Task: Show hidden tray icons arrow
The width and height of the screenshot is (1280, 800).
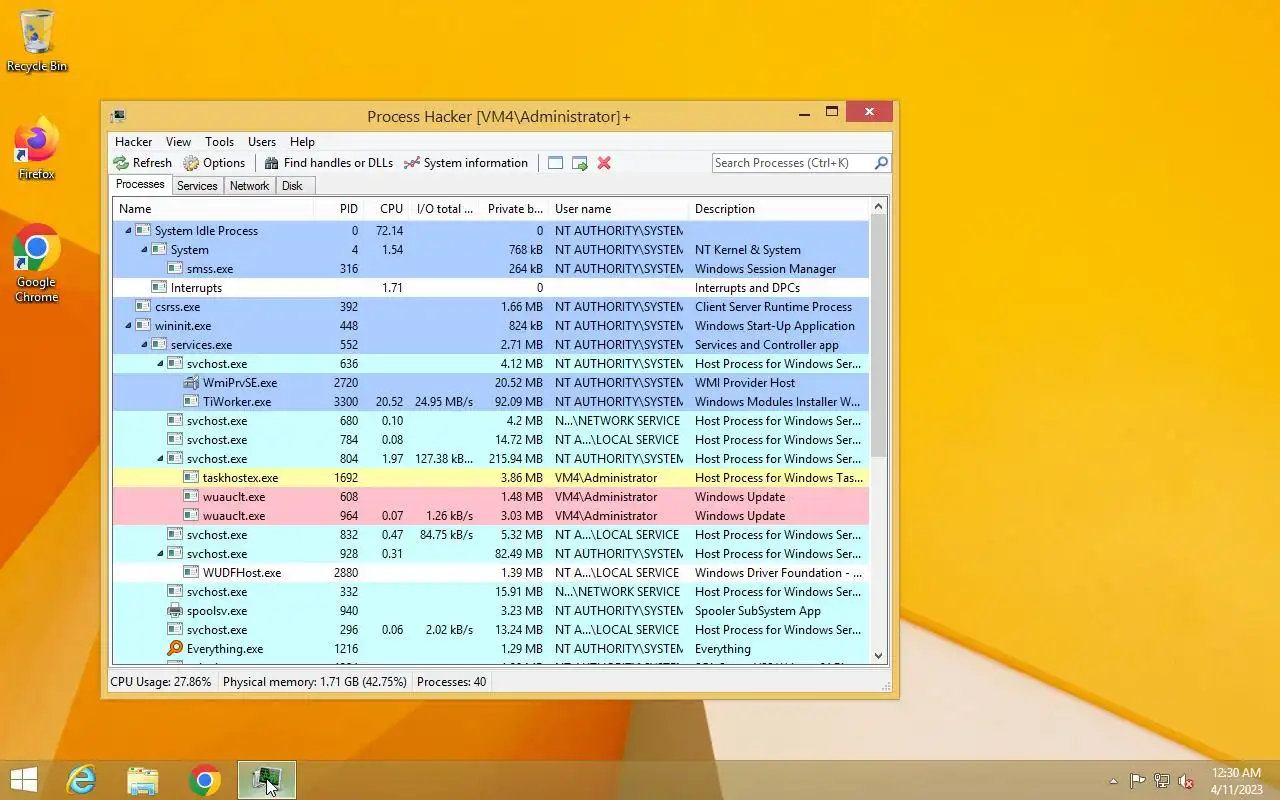Action: [x=1113, y=781]
